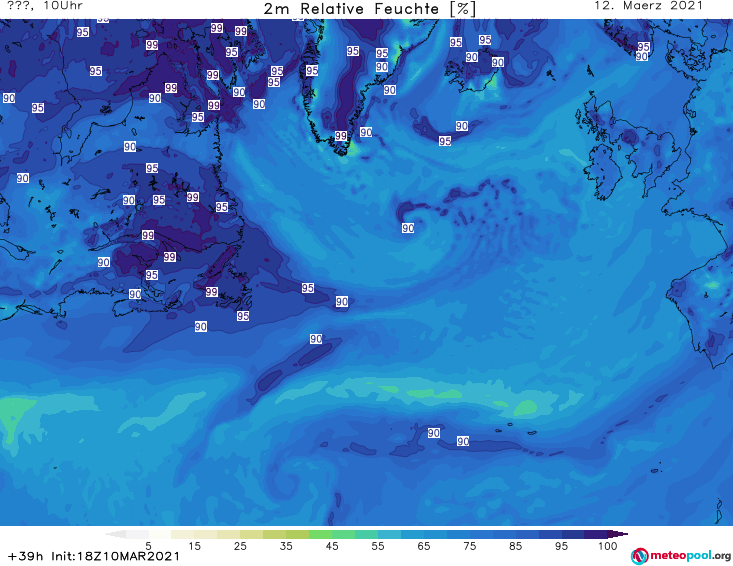
Task: Click the '55' tick label on the color bar
Action: 378,546
